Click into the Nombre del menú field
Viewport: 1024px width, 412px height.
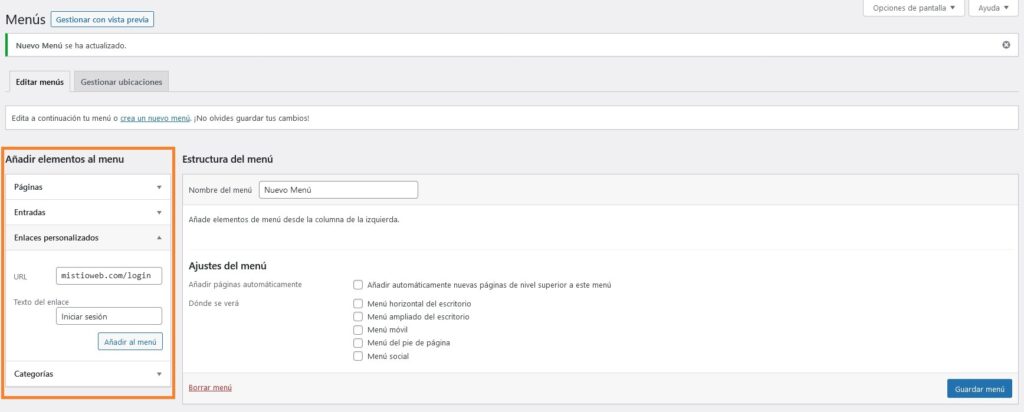click(x=338, y=190)
